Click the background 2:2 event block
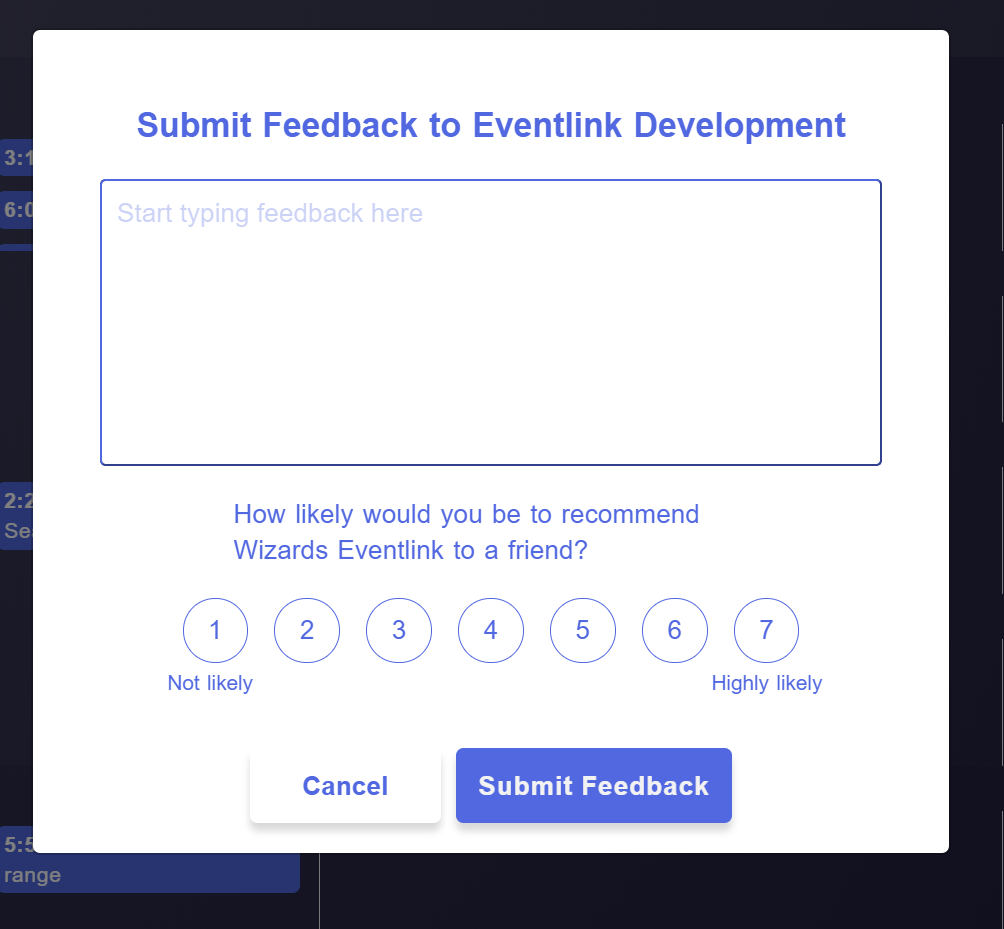This screenshot has width=1004, height=929. coord(17,516)
